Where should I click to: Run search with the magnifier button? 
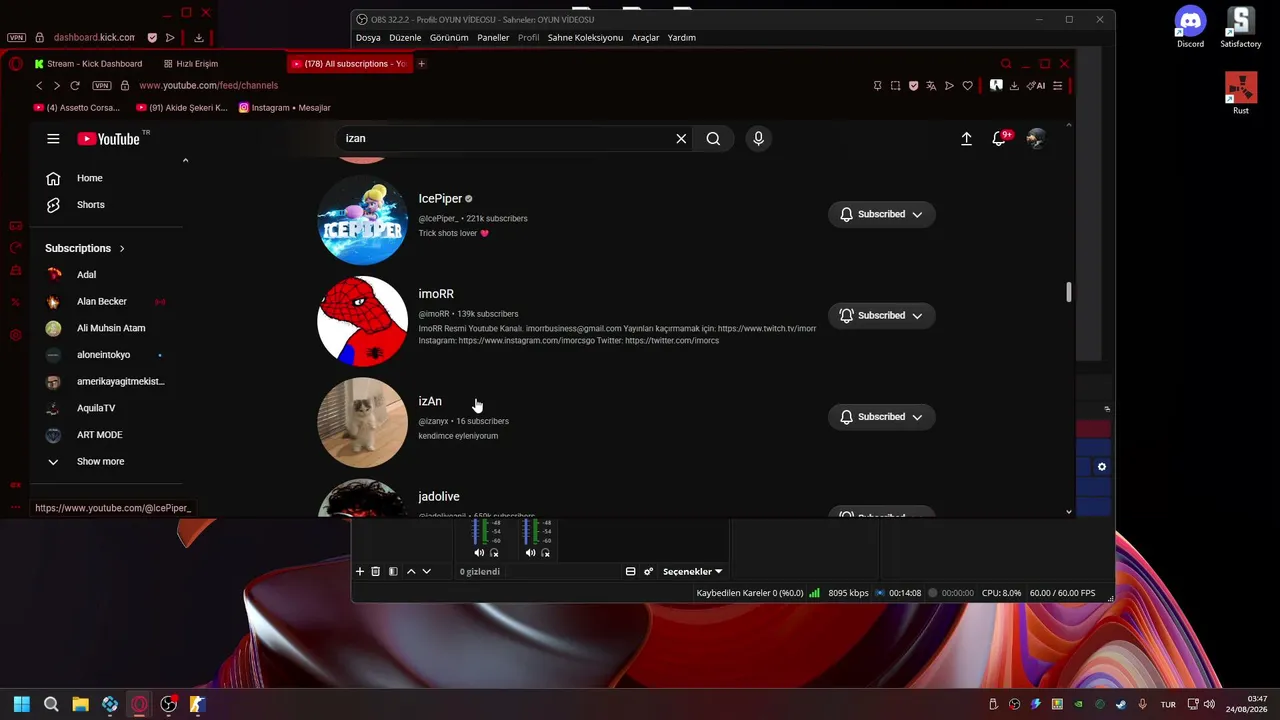[x=713, y=139]
